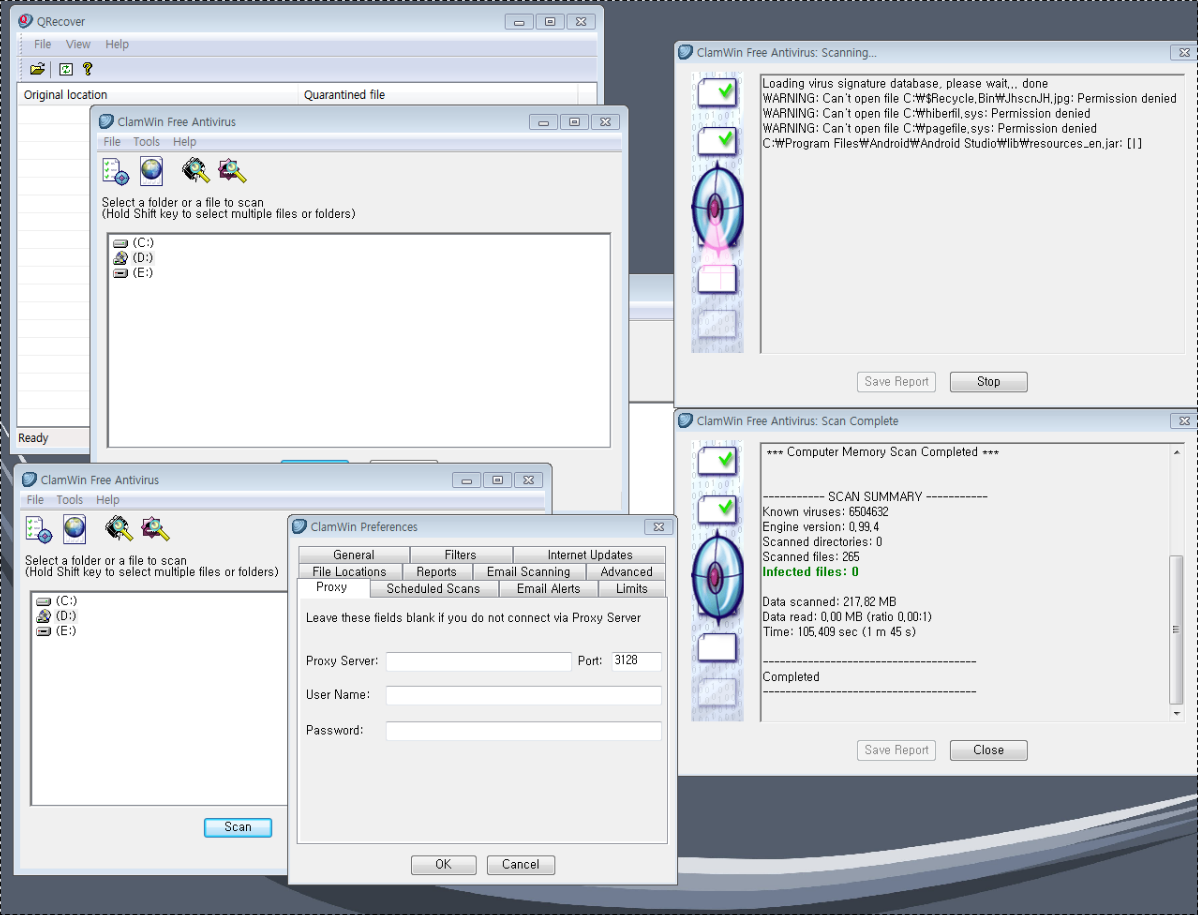
Task: Click the blue Scan button
Action: pyautogui.click(x=238, y=827)
